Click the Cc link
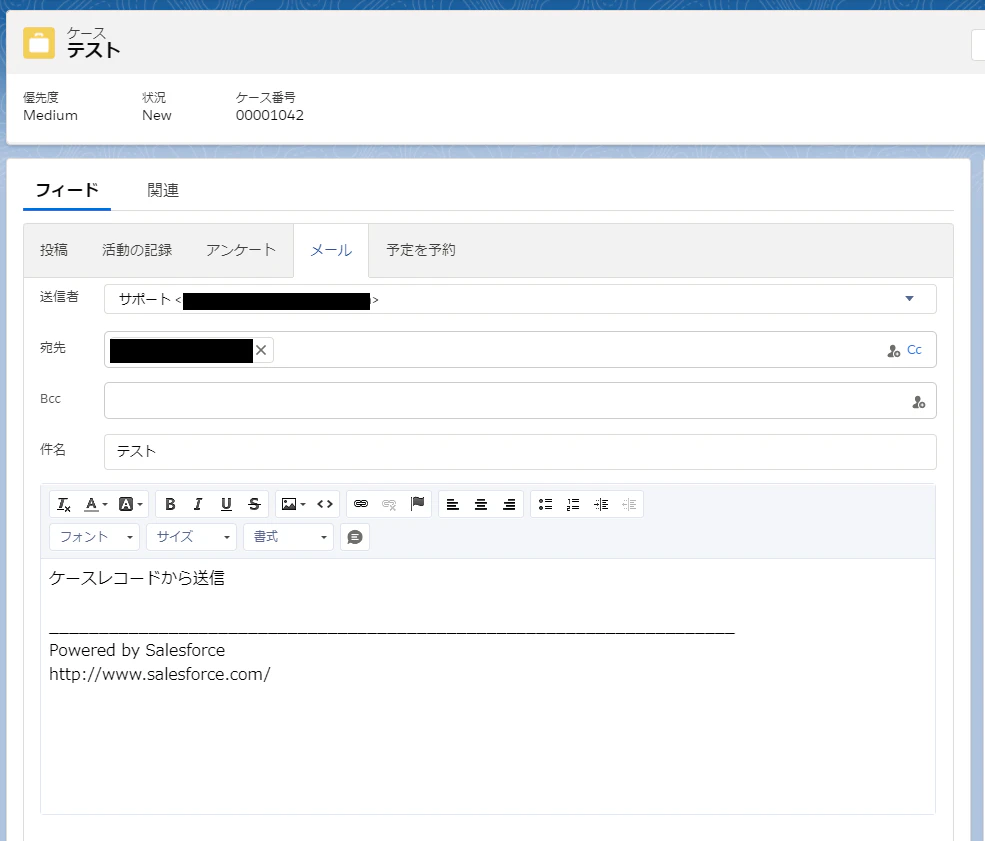The width and height of the screenshot is (985, 841). [914, 350]
